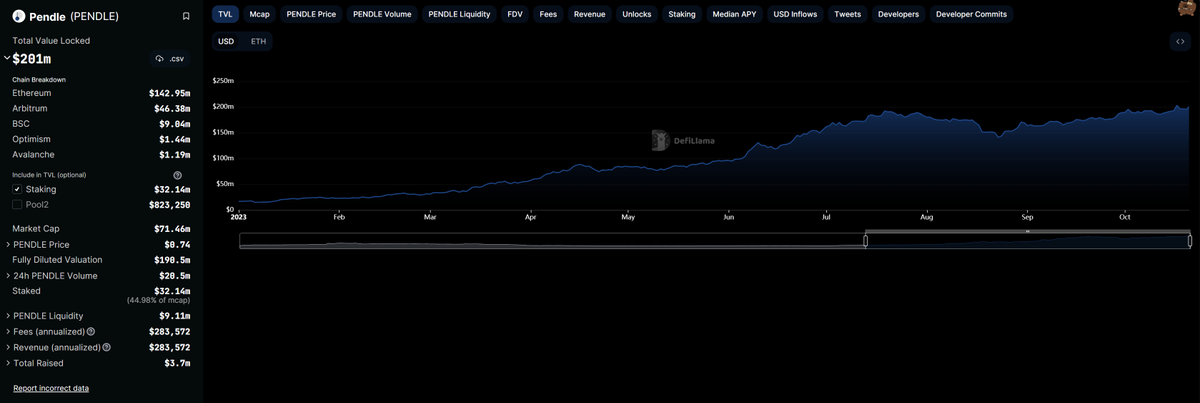
Task: Toggle the Revenue chart metric
Action: pos(589,14)
